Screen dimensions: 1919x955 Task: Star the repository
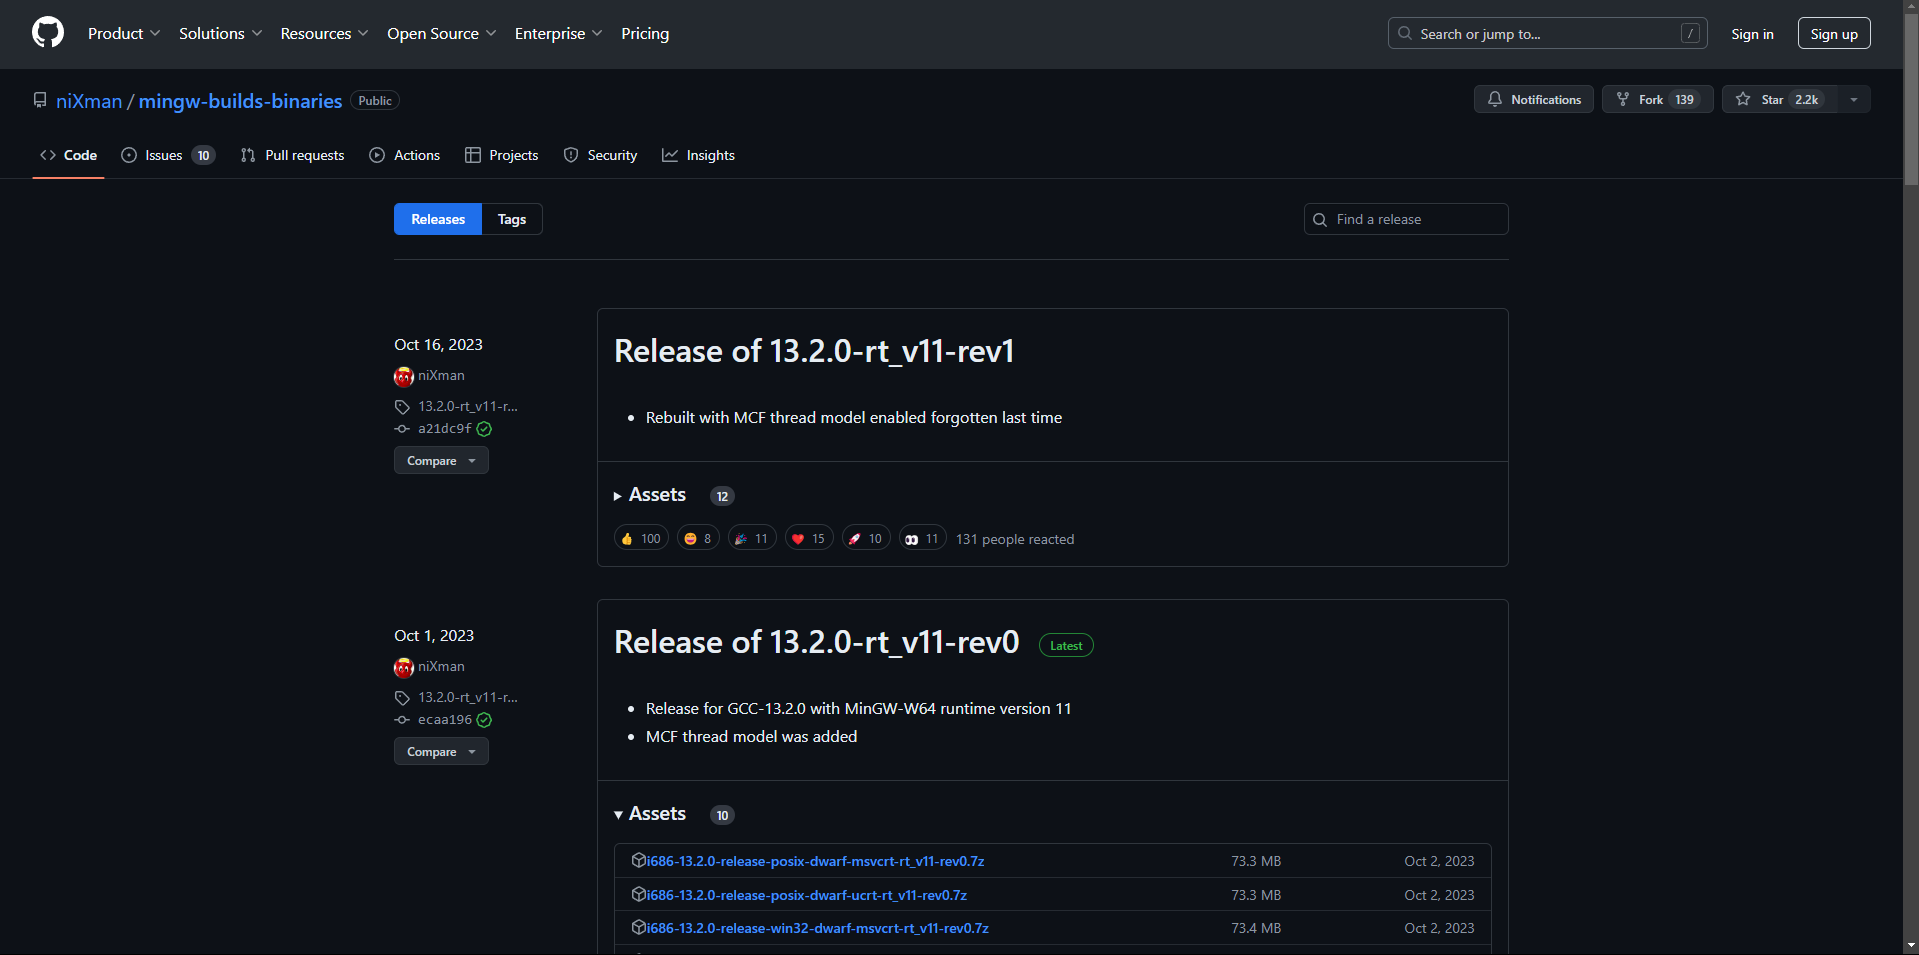(x=1779, y=99)
